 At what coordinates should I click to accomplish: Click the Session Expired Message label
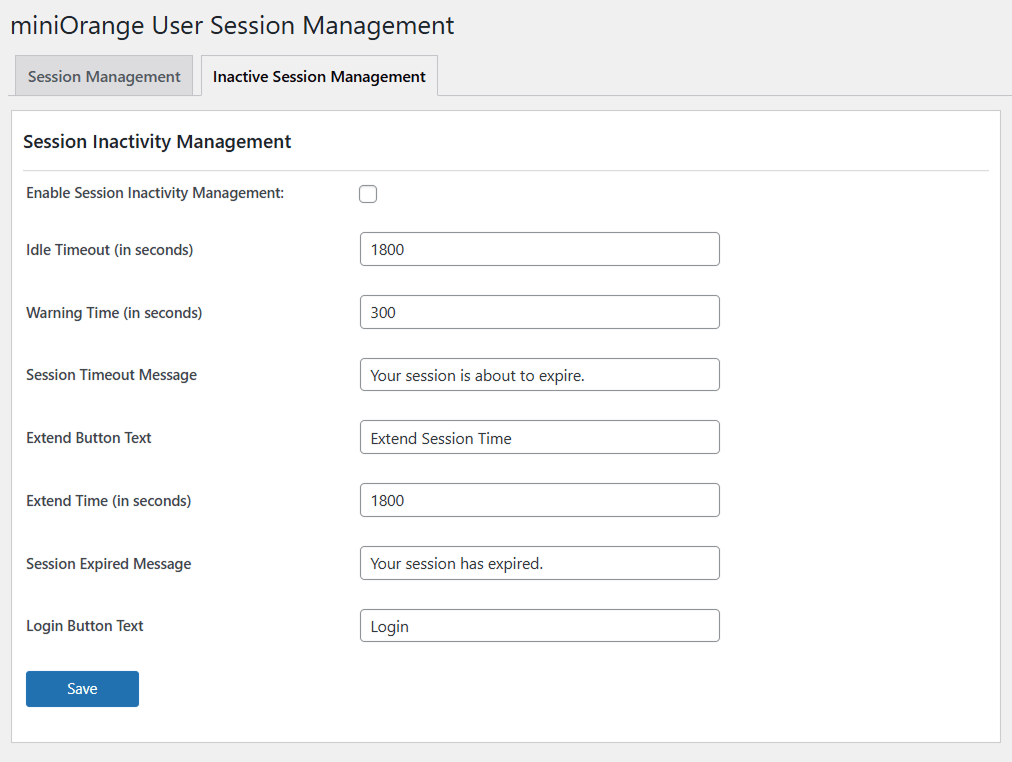coord(108,564)
